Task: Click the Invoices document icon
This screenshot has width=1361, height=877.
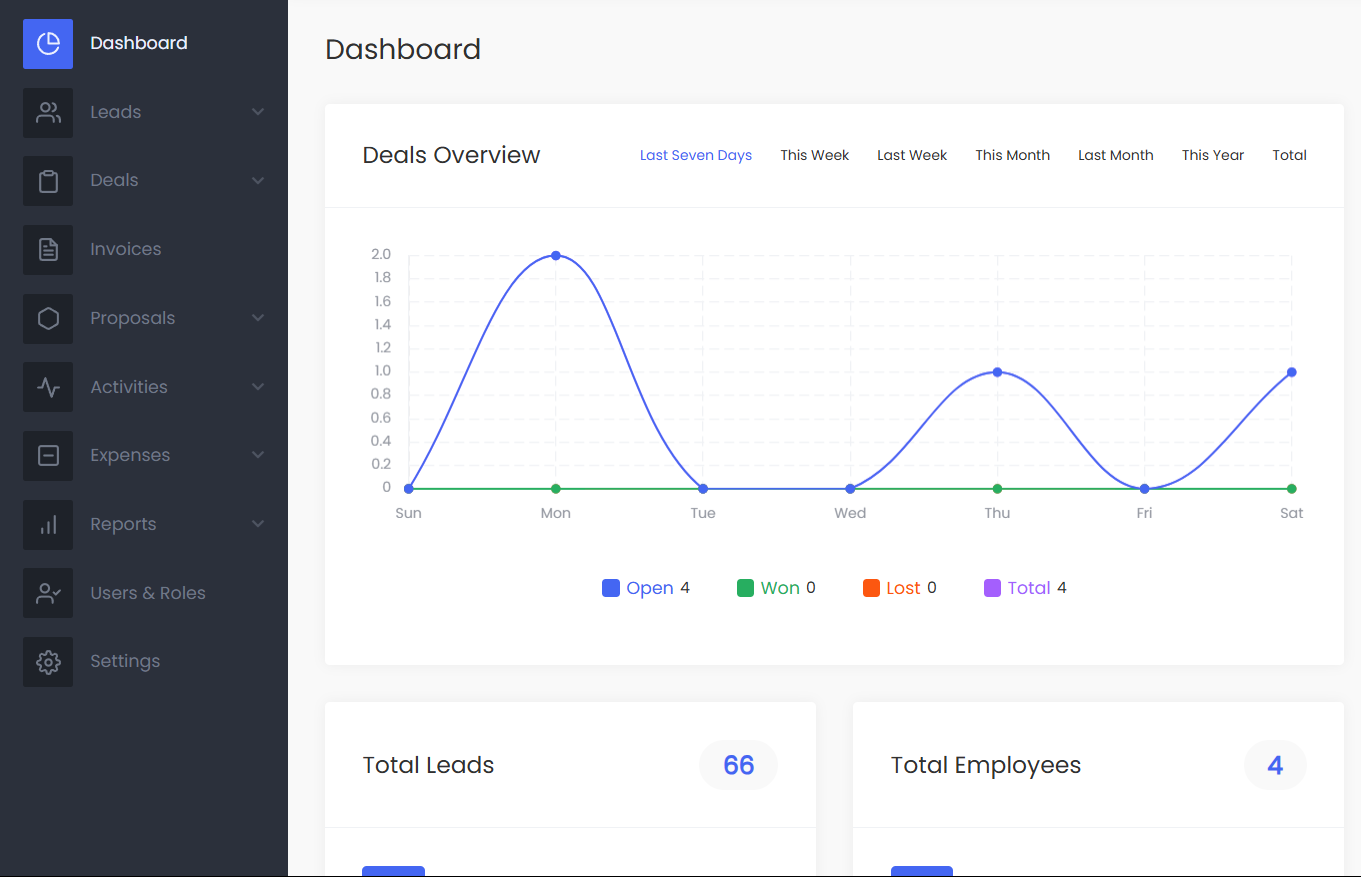Action: (x=48, y=250)
